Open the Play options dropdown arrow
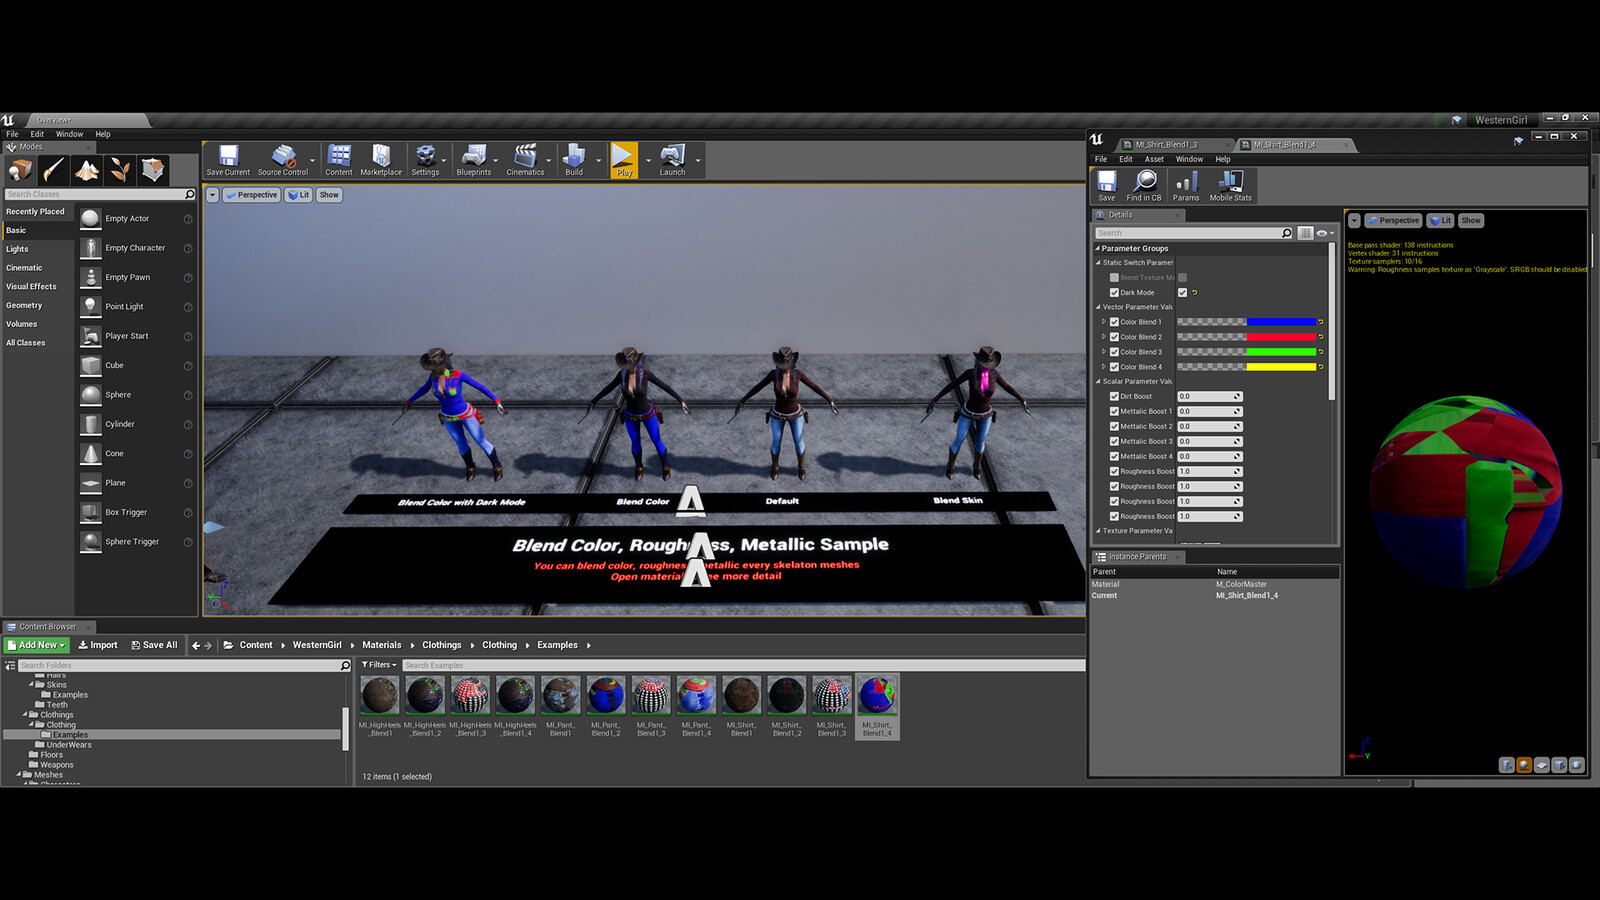The width and height of the screenshot is (1600, 900). click(648, 161)
